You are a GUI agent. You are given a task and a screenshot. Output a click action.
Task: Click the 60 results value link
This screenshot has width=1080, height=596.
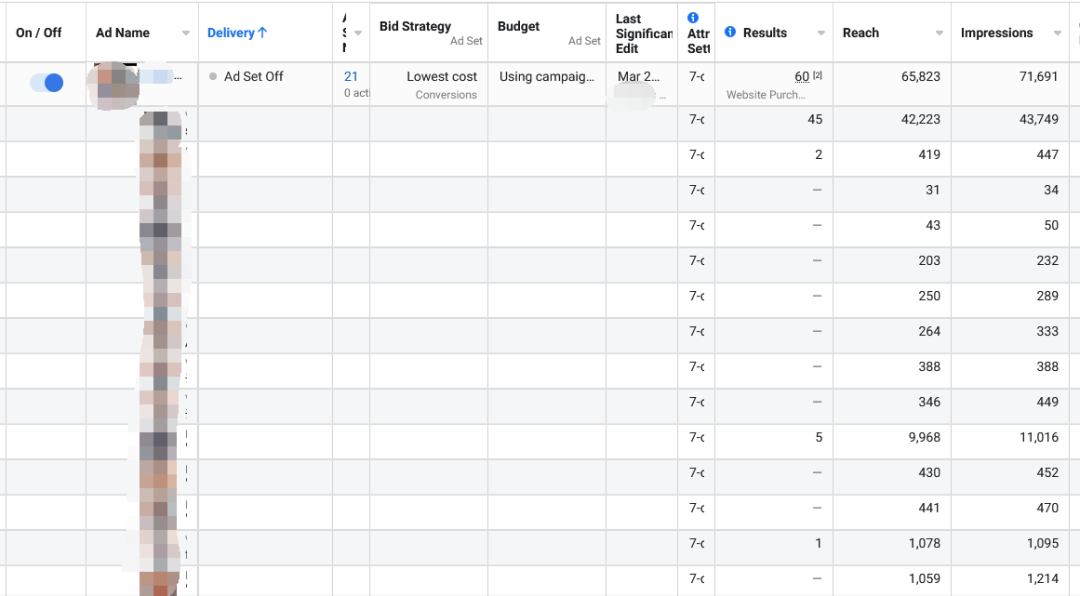802,77
